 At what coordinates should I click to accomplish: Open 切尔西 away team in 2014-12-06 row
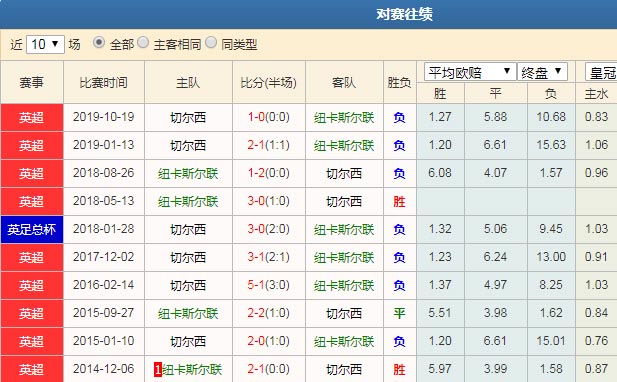344,369
